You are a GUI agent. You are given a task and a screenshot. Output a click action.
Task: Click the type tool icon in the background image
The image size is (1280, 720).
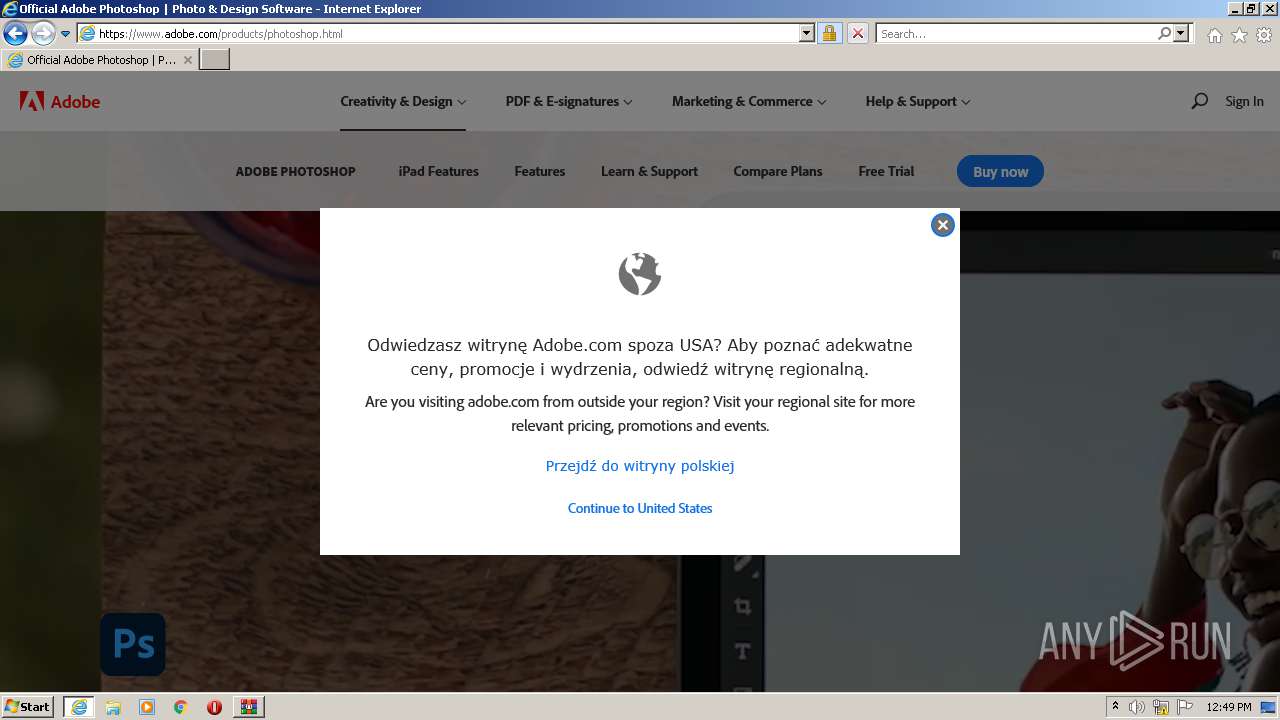[742, 651]
